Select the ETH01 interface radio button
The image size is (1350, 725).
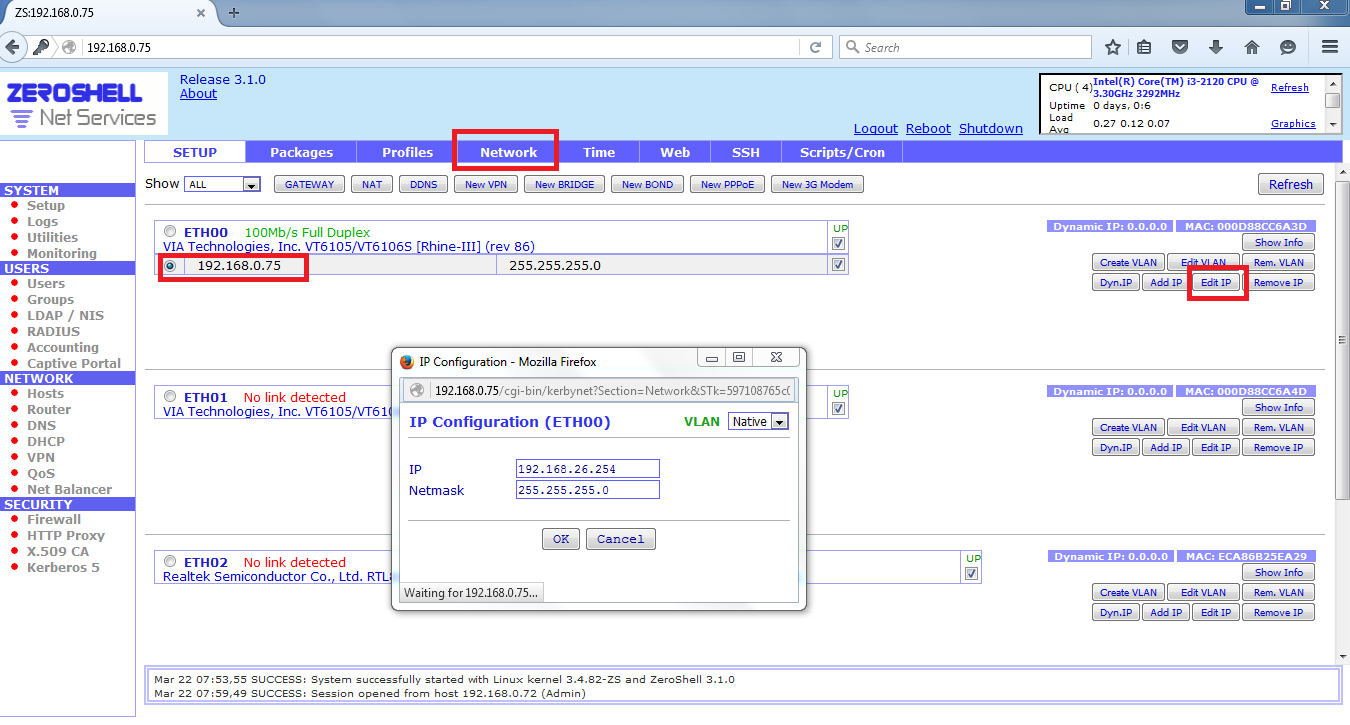coord(170,396)
